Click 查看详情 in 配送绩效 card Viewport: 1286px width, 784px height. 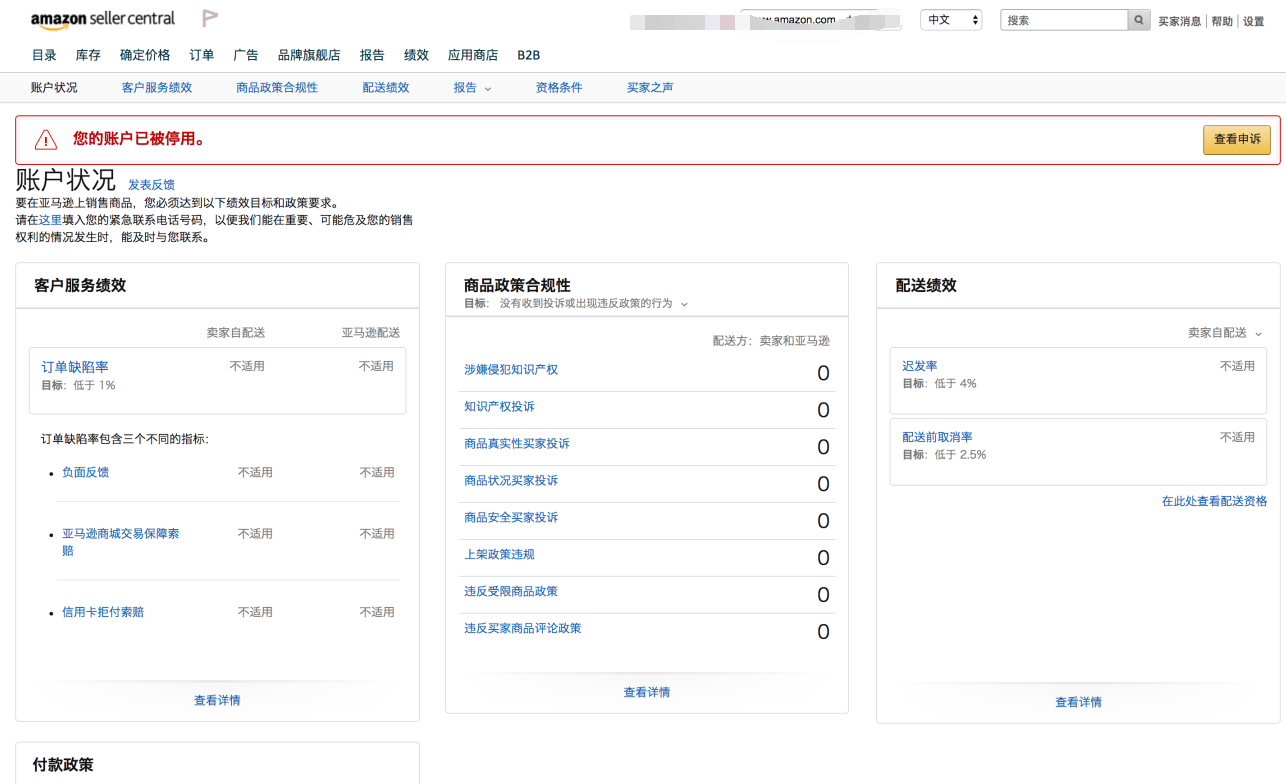[x=1078, y=703]
